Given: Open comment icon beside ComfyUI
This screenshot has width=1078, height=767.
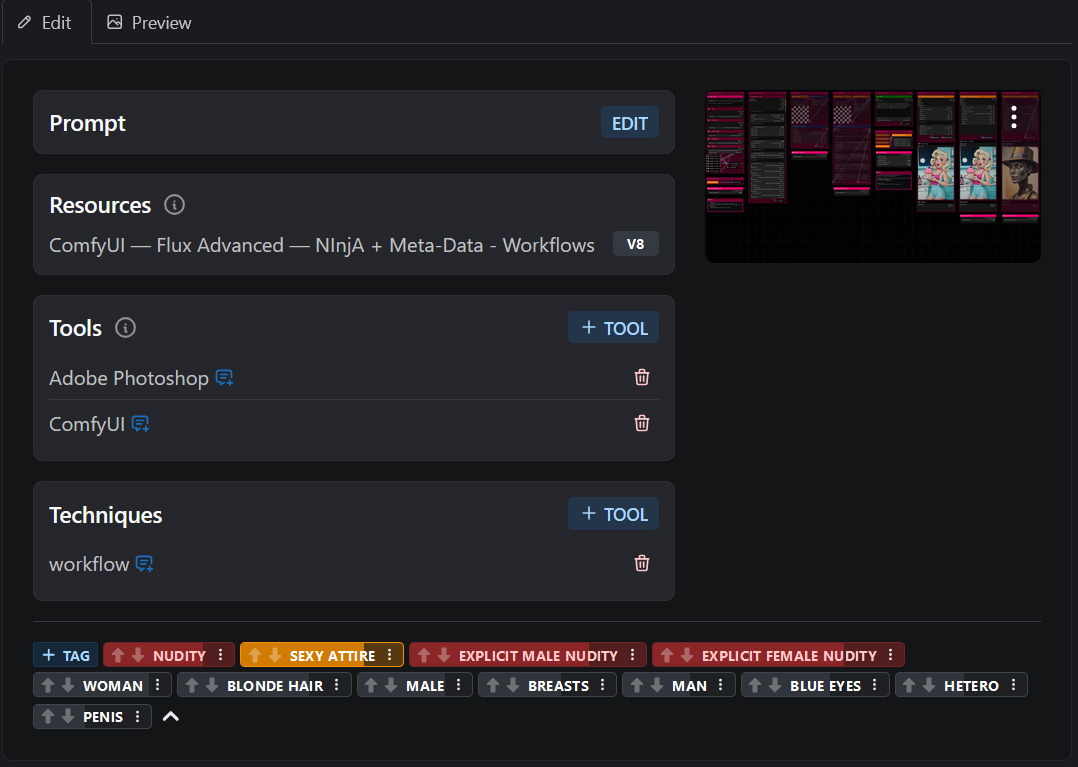Looking at the screenshot, I should 140,424.
